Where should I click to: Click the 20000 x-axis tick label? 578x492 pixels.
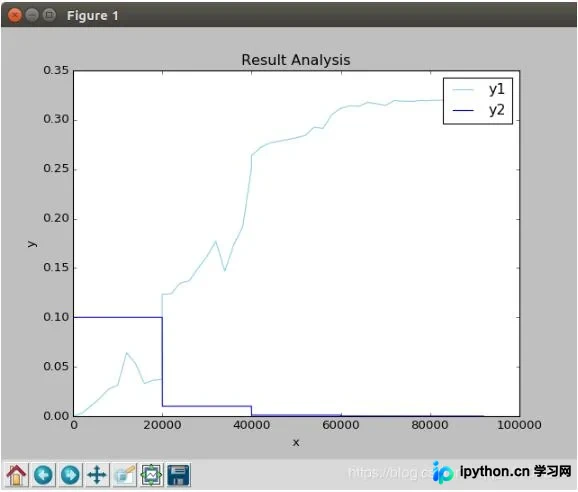(162, 425)
